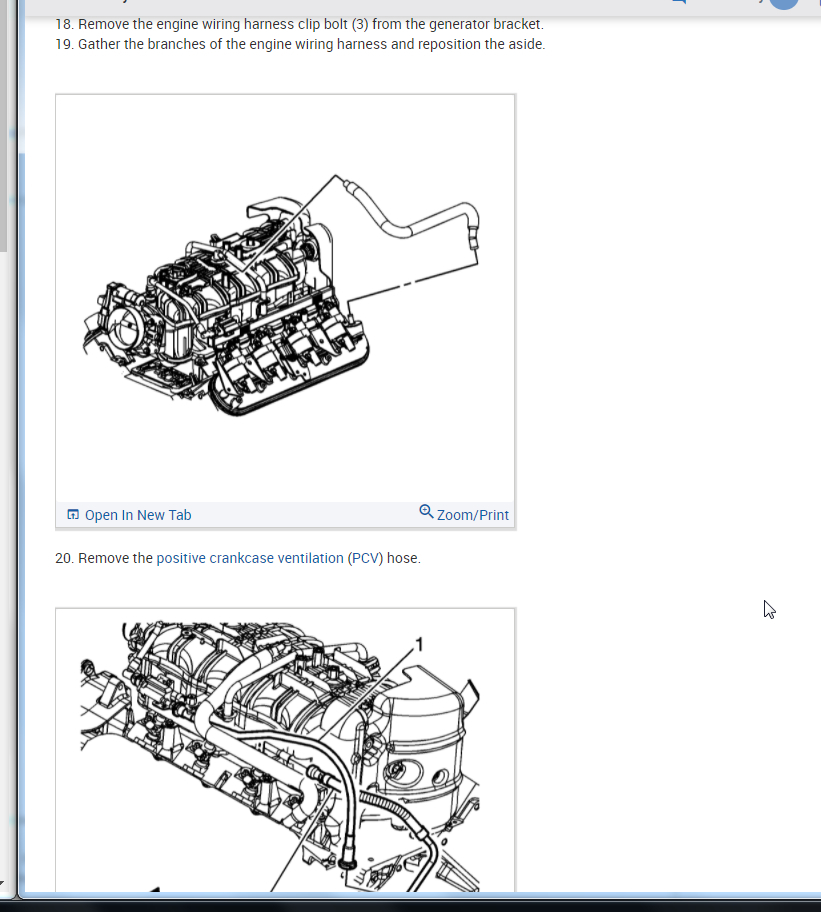Select the lower engine wiring diagram image
The height and width of the screenshot is (912, 821).
[285, 751]
